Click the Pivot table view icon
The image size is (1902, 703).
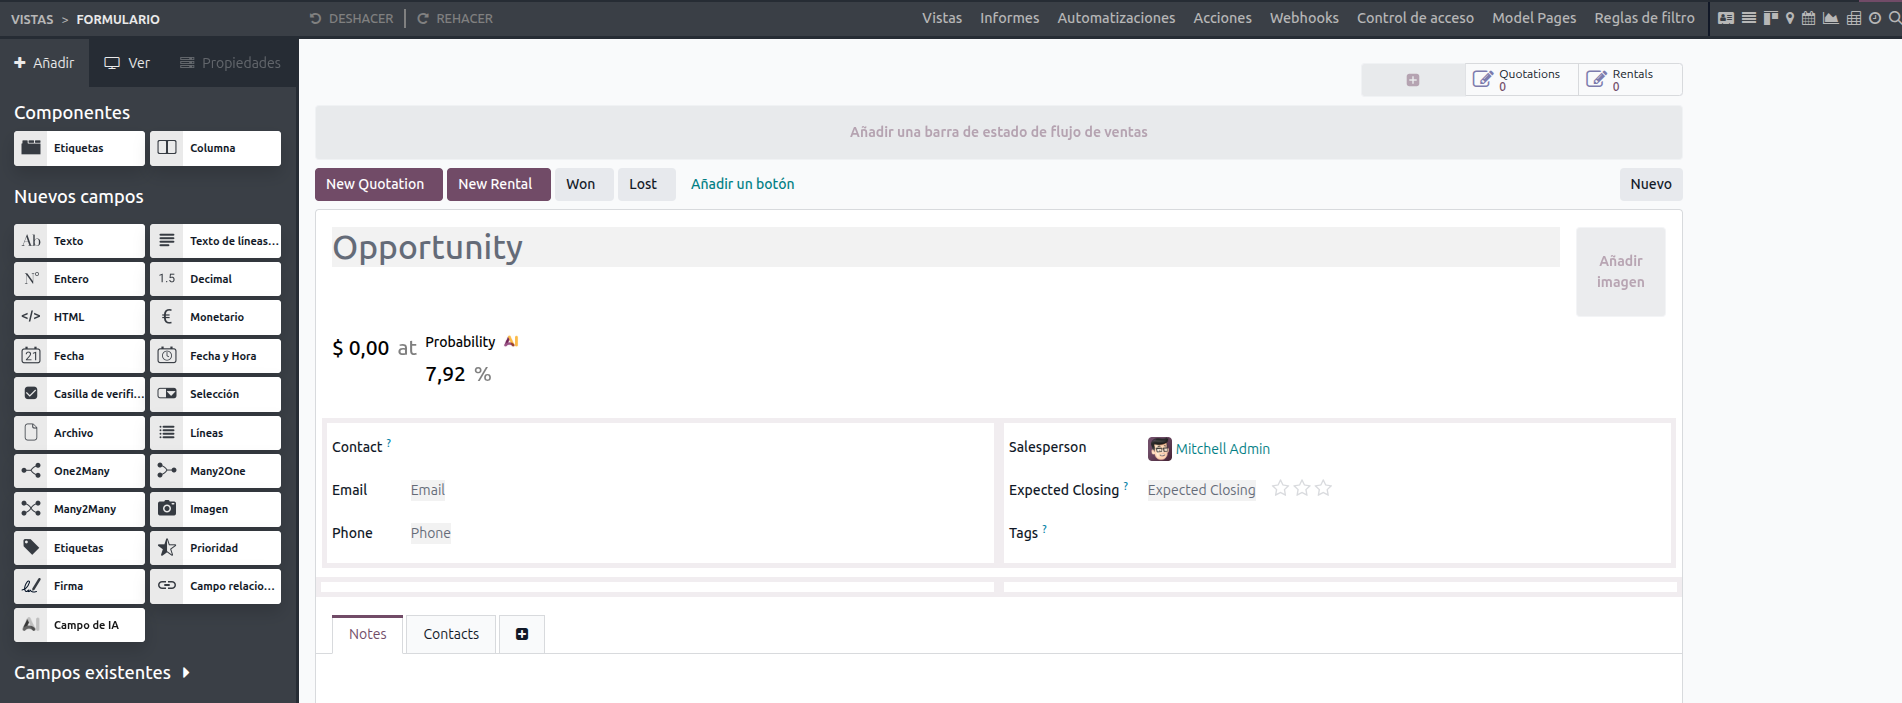coord(1853,18)
